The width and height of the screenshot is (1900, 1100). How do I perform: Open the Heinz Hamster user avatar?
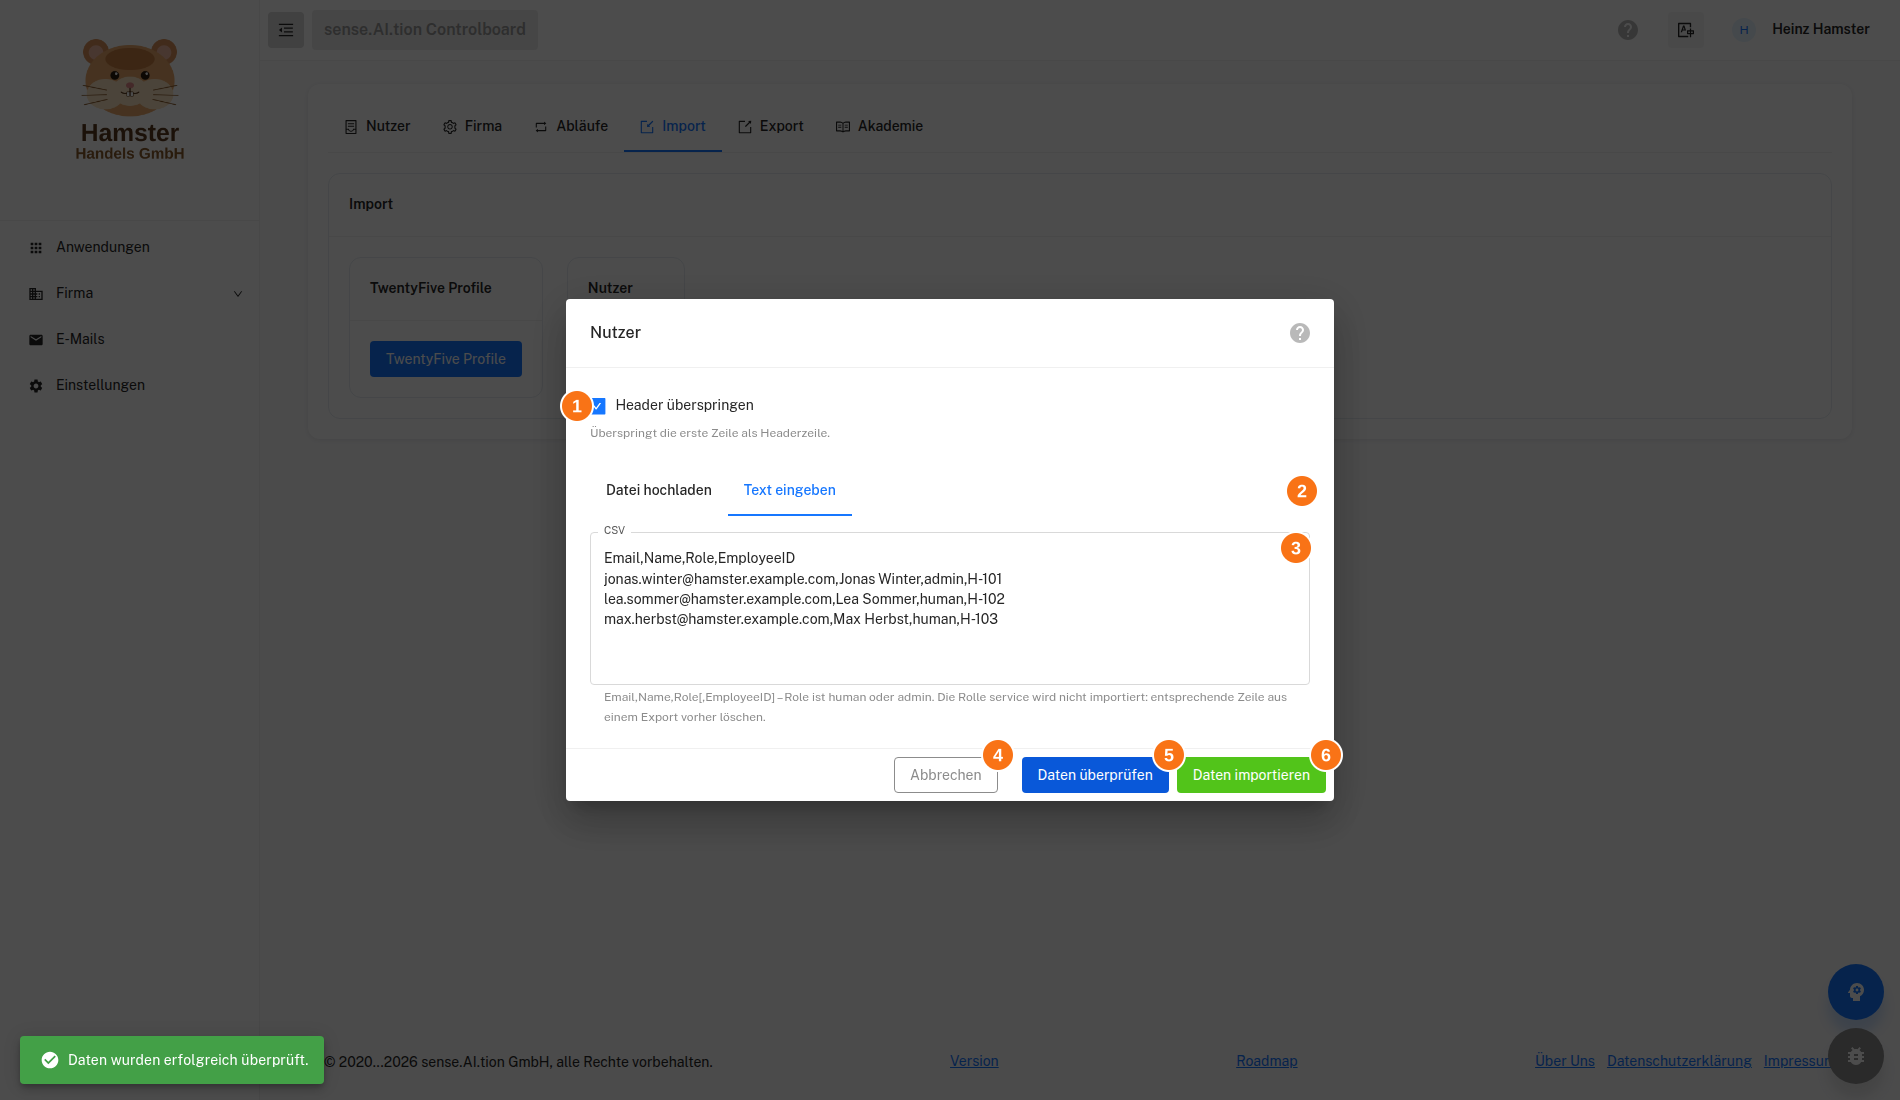pos(1744,30)
